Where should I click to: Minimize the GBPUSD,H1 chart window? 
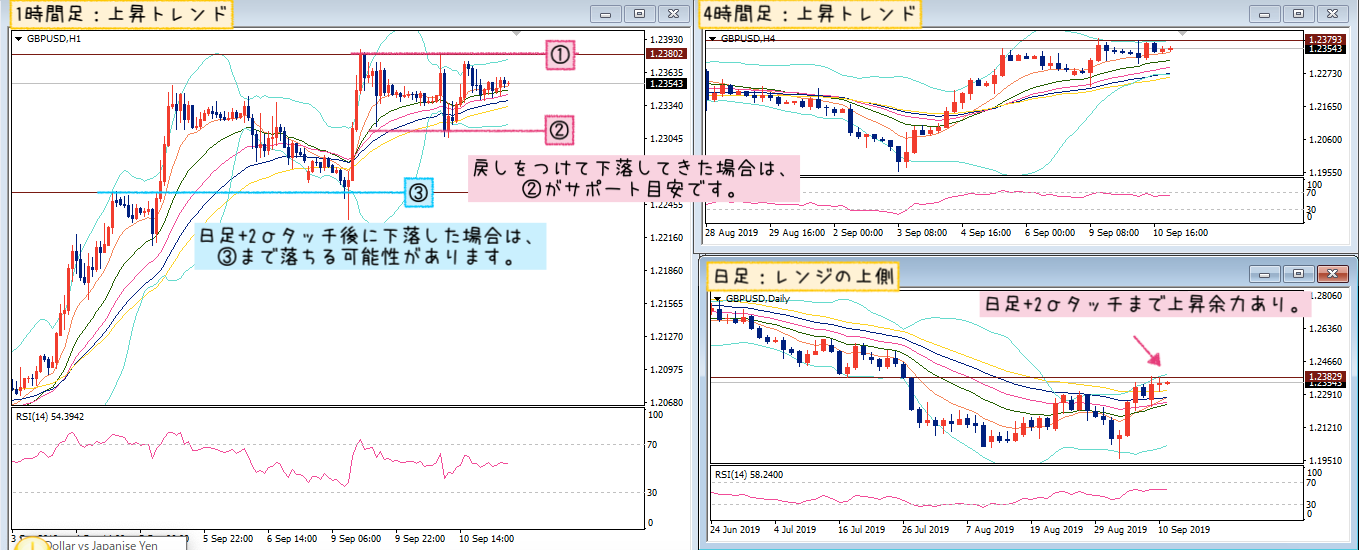click(x=604, y=14)
